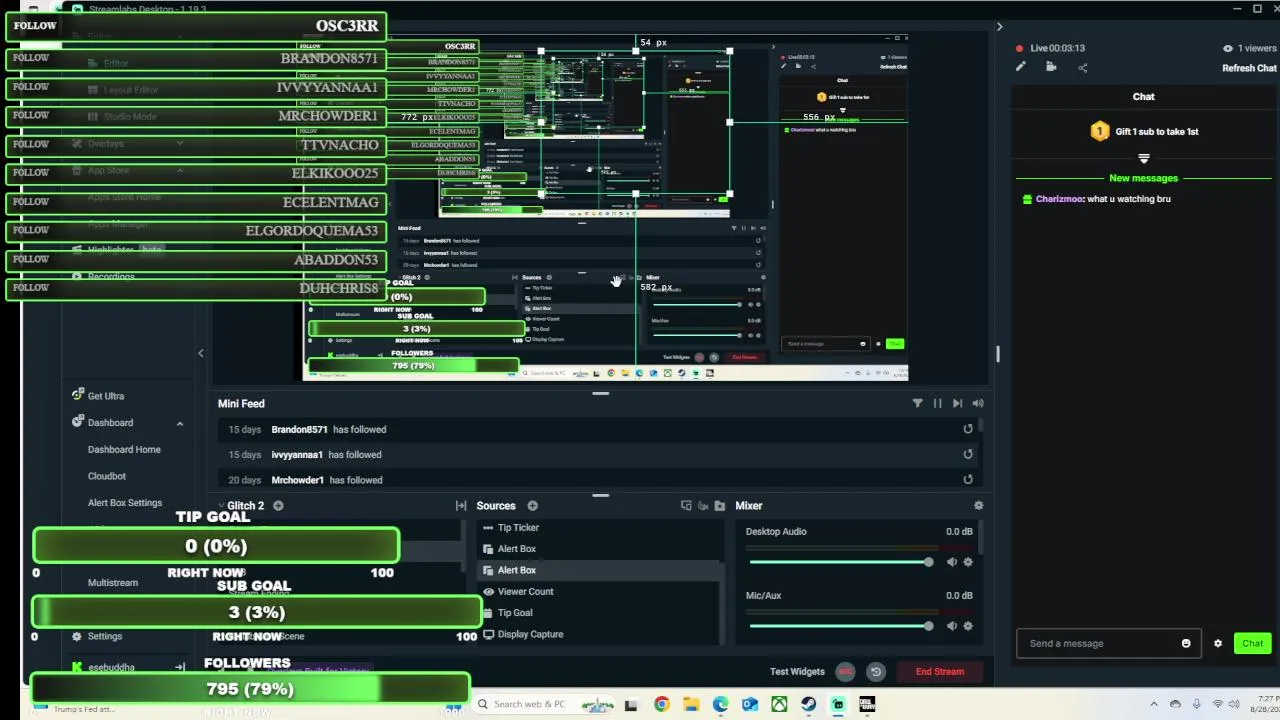Adjust the Mic/Aux volume slider
This screenshot has width=1280, height=720.
point(841,626)
